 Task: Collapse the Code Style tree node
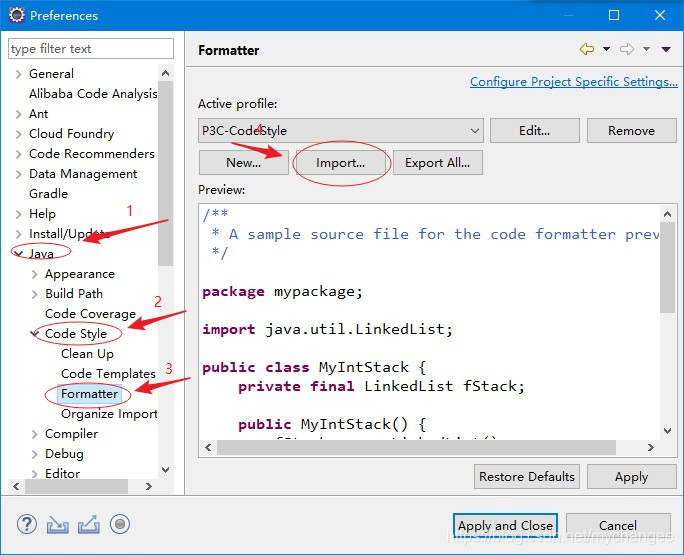tap(35, 334)
